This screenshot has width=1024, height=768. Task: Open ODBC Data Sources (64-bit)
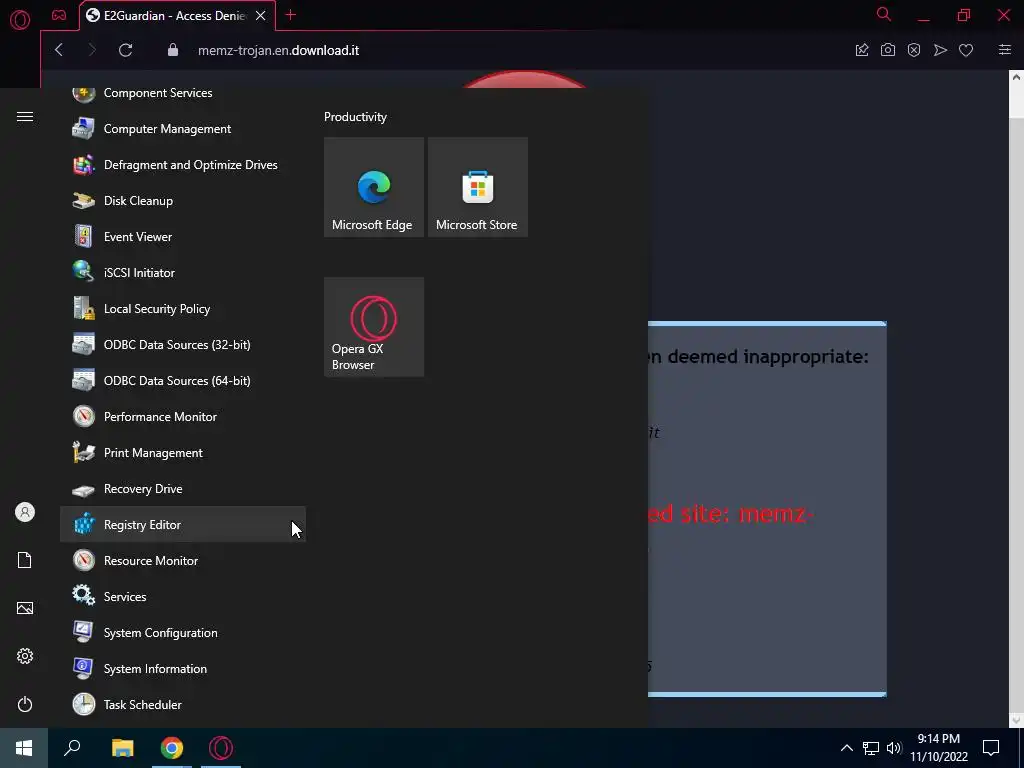183,380
